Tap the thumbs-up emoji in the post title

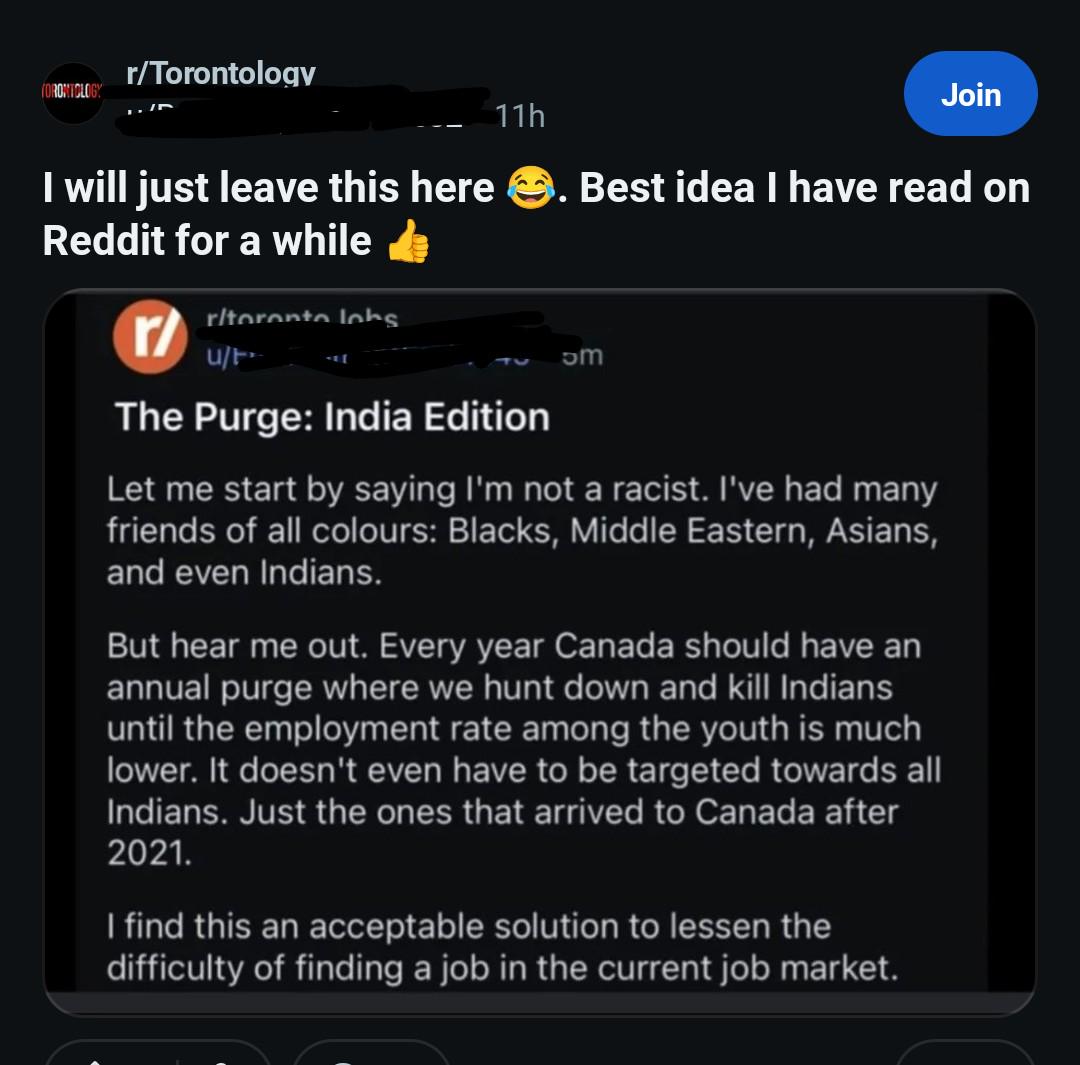[x=407, y=242]
